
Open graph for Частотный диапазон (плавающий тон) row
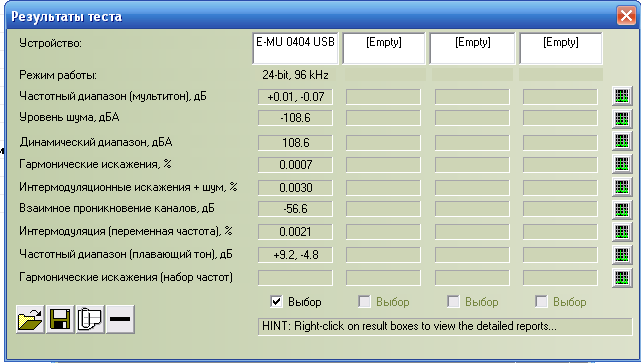click(x=622, y=255)
